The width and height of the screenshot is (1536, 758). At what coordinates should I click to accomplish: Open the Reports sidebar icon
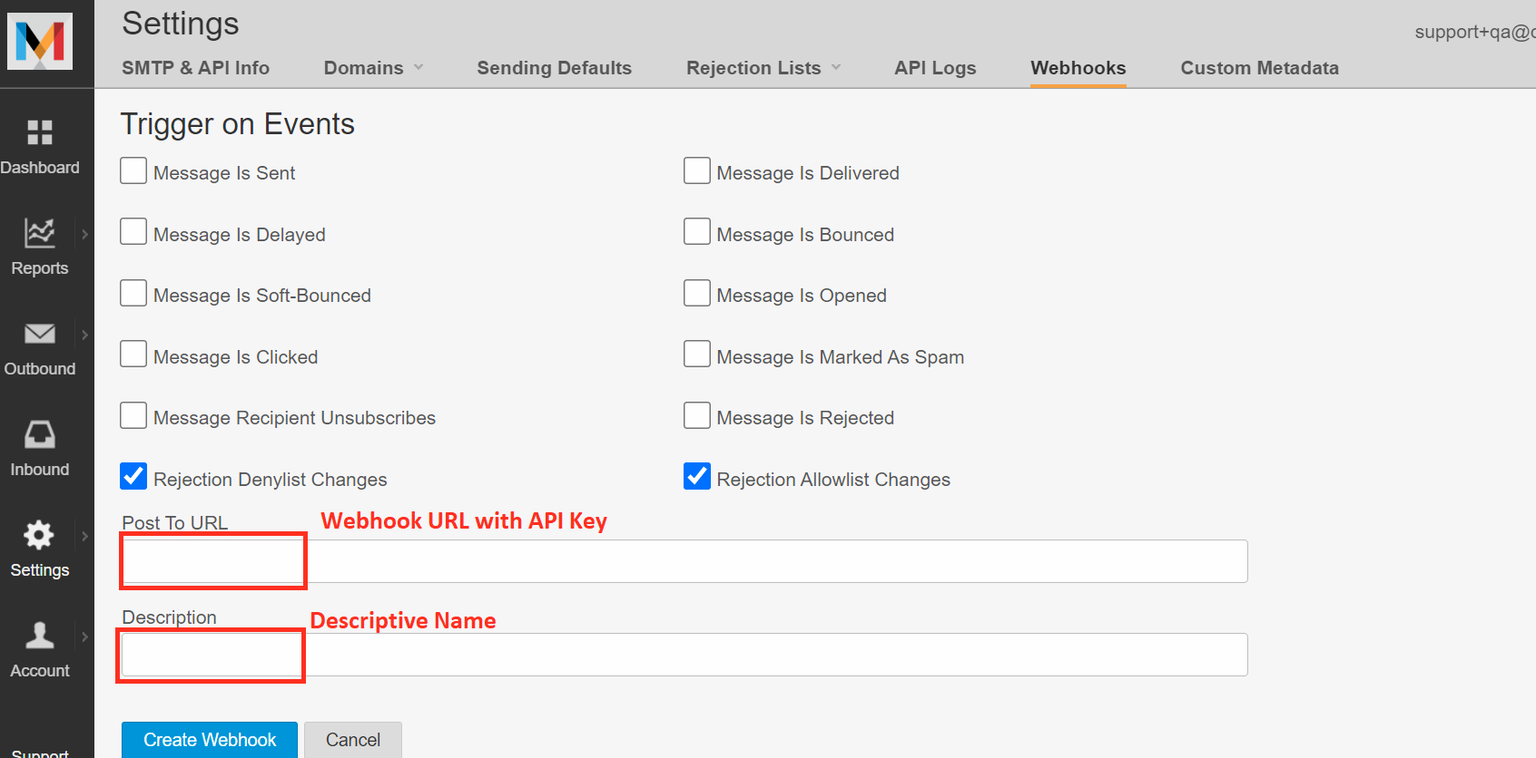pyautogui.click(x=40, y=233)
